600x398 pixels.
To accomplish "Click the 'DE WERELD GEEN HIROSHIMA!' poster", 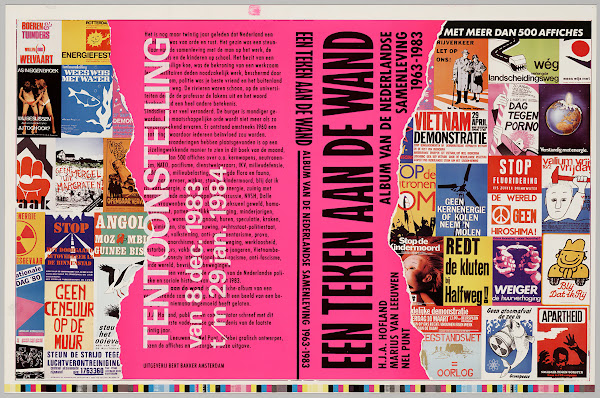I will coord(514,215).
